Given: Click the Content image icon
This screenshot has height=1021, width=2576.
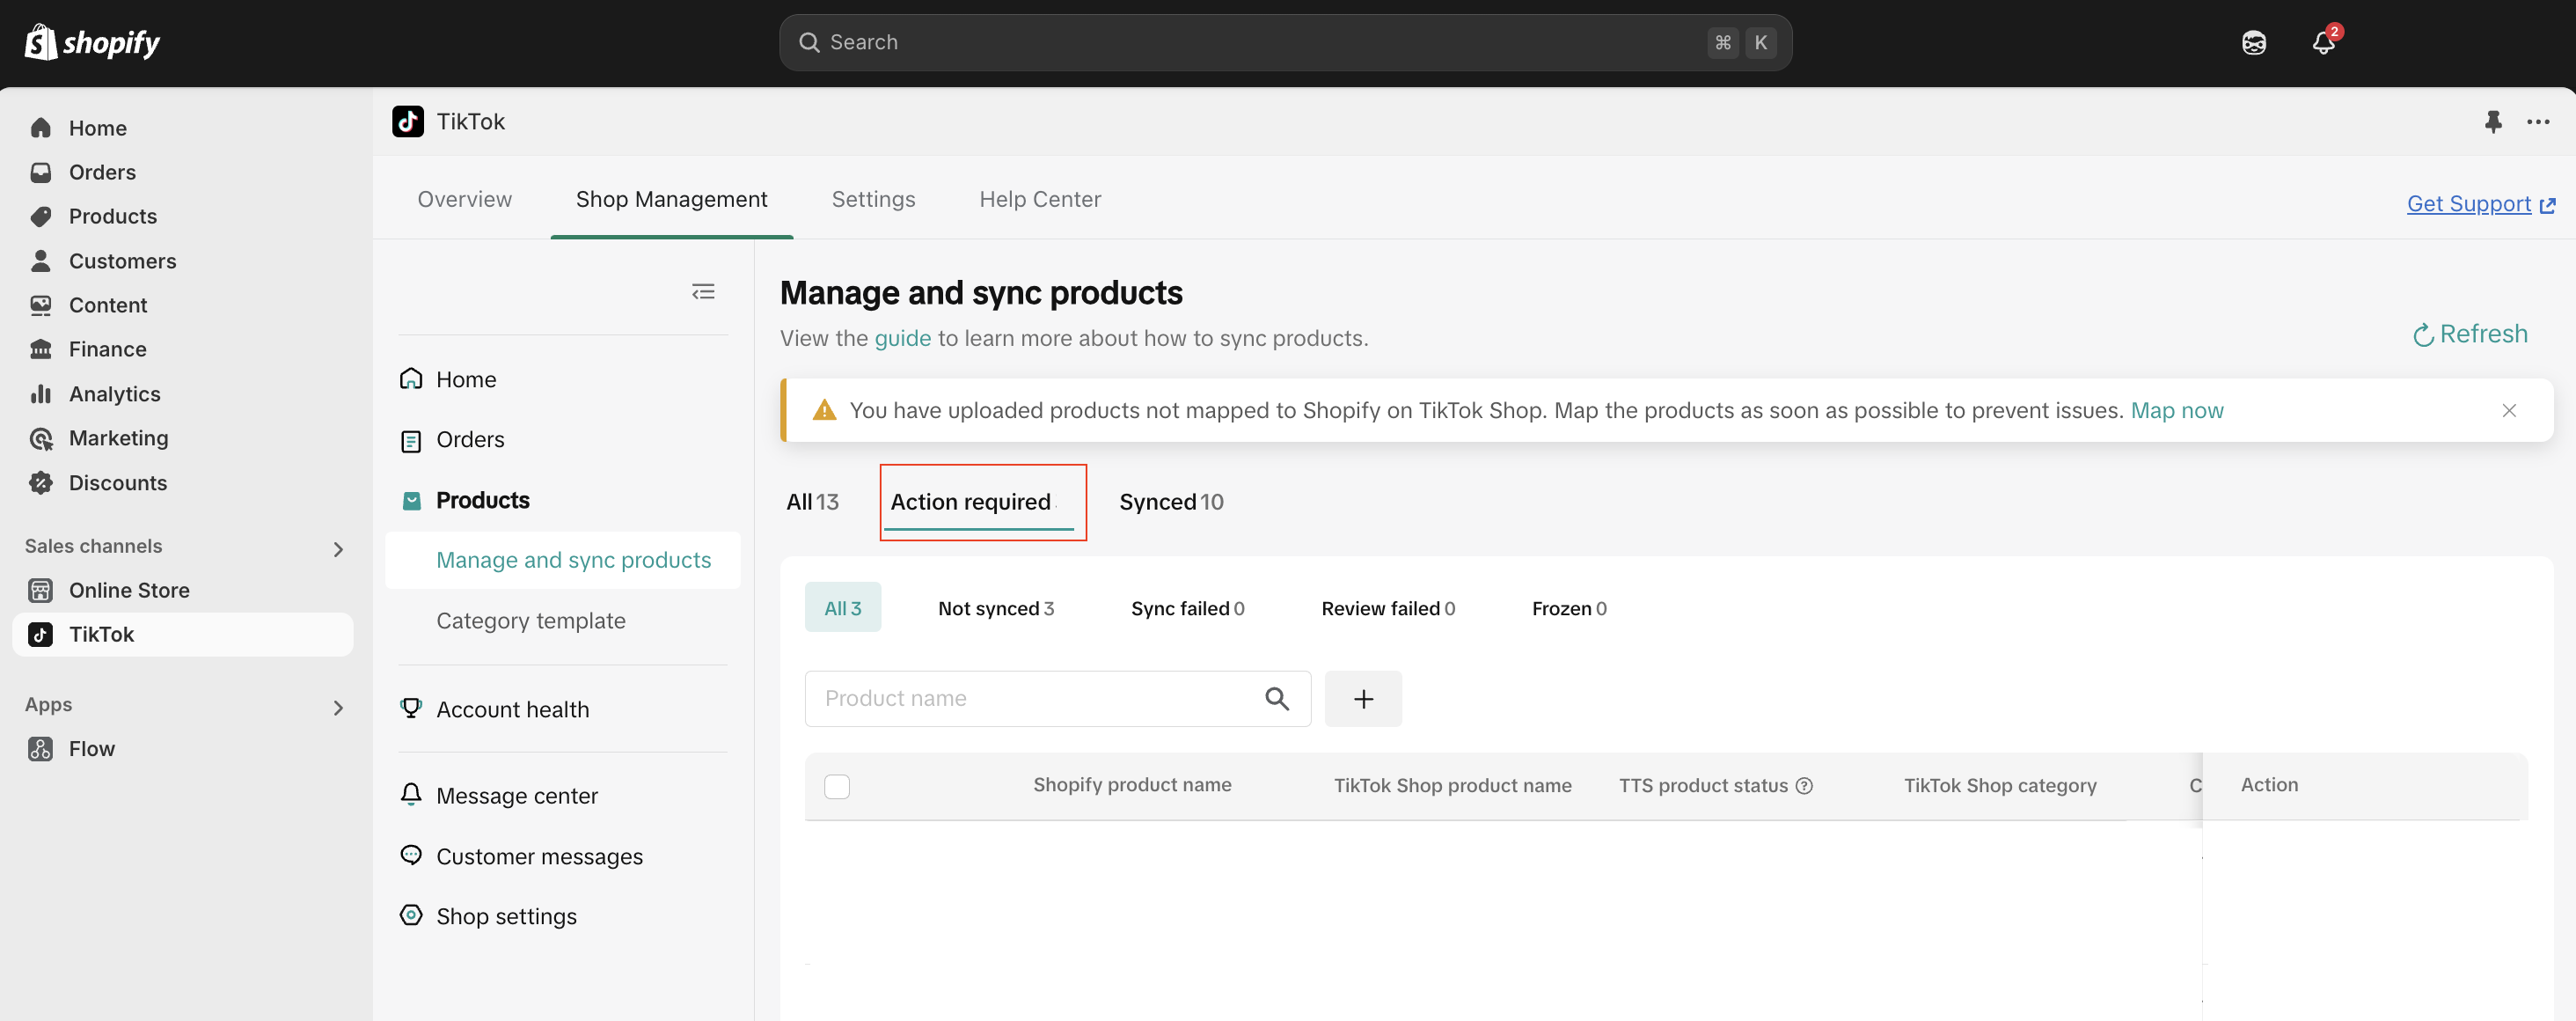Looking at the screenshot, I should pyautogui.click(x=41, y=305).
